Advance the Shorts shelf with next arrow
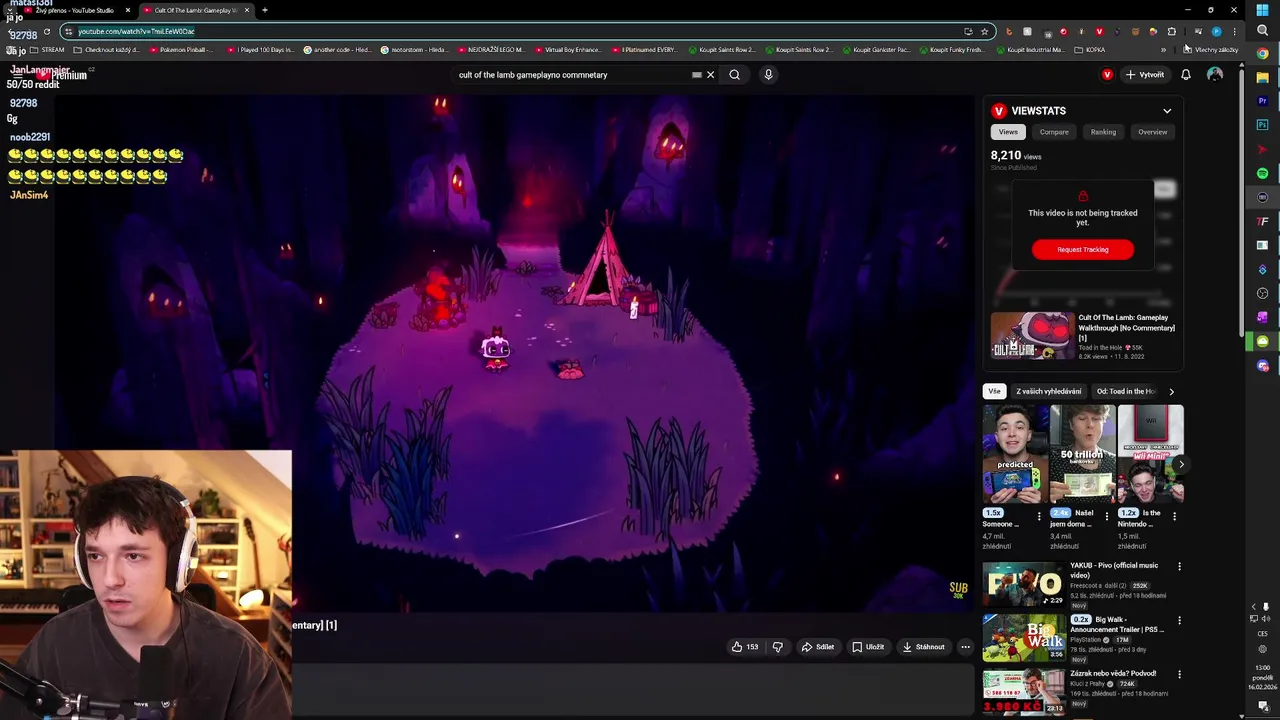 (1181, 464)
